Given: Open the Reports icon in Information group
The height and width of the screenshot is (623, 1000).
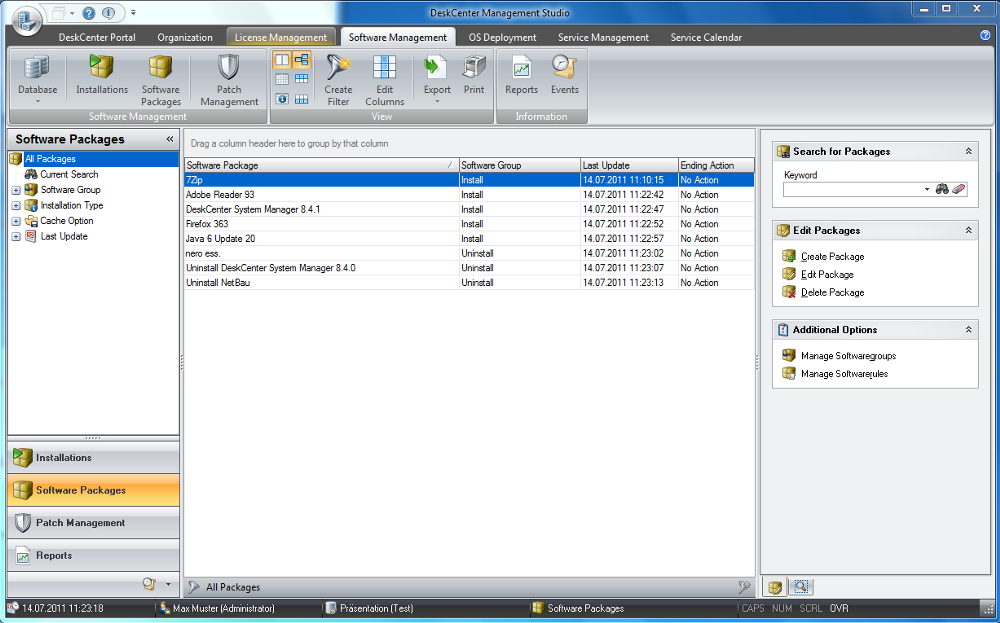Looking at the screenshot, I should tap(521, 72).
